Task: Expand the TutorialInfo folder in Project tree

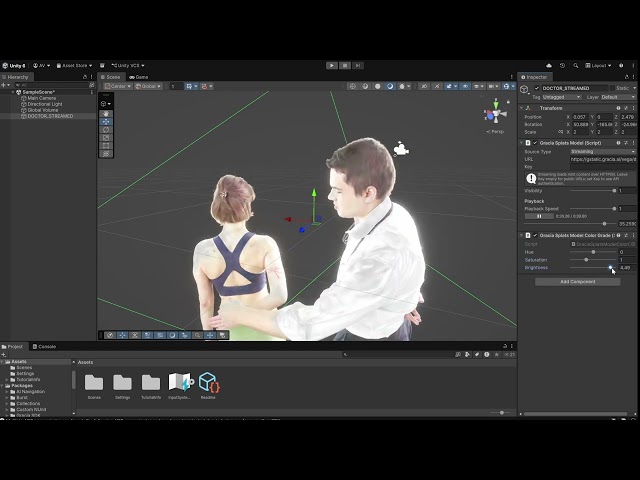Action: [x=7, y=380]
